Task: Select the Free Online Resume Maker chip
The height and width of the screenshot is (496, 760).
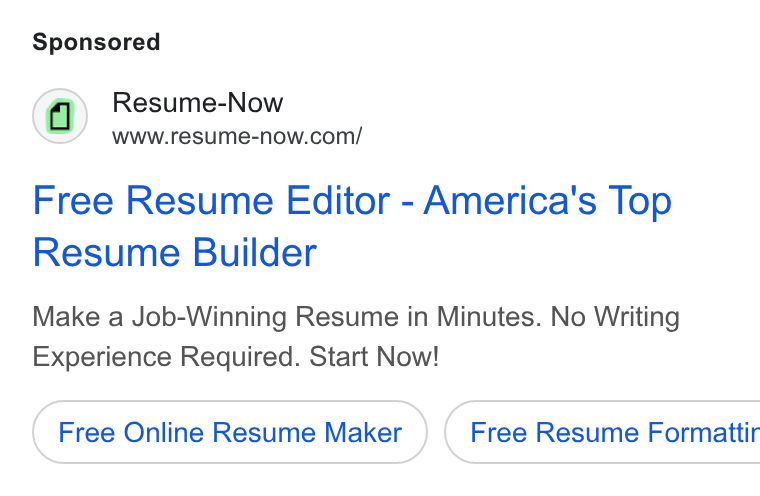Action: pos(230,432)
